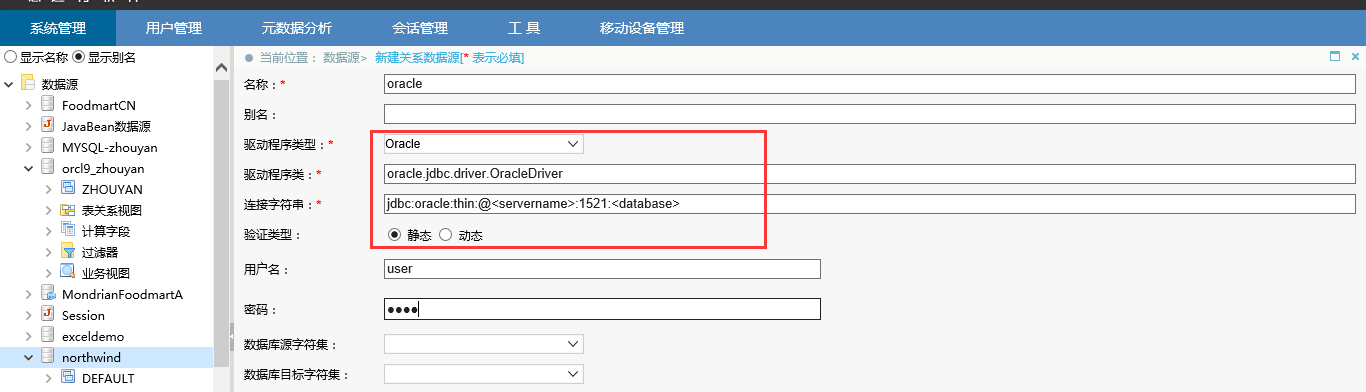Select the 显示名称 radio option

point(11,57)
